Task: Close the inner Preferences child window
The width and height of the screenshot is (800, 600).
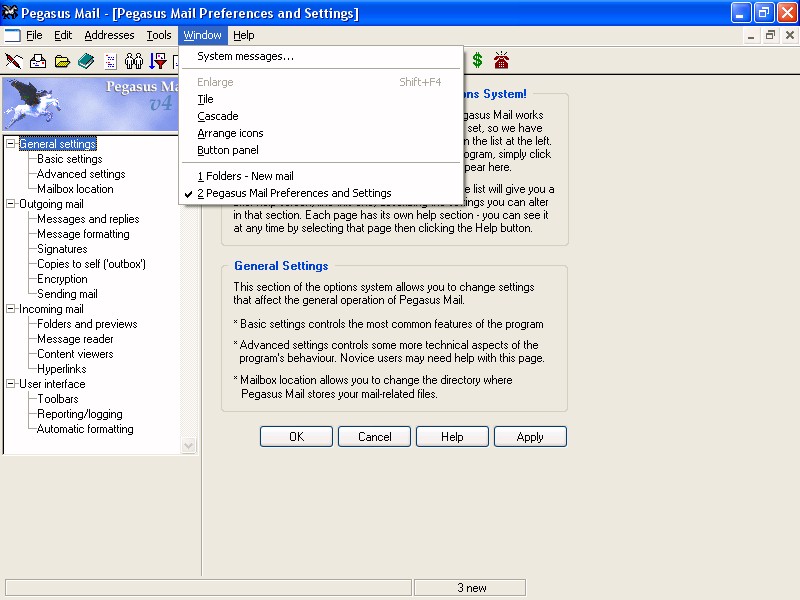Action: click(790, 35)
